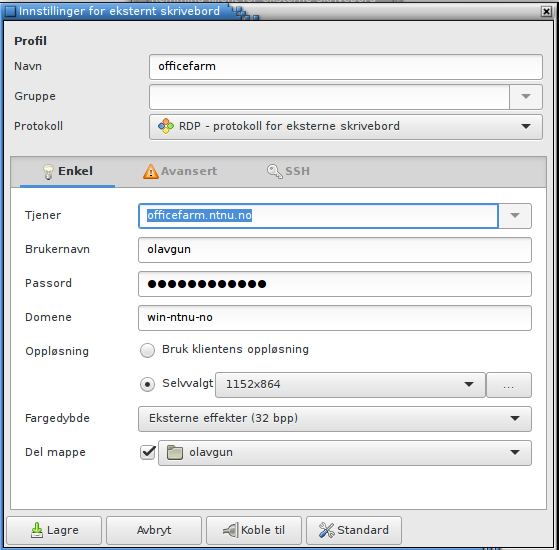This screenshot has height=550, width=559.
Task: Select the Selvvalgt resolution radio button
Action: coord(147,384)
